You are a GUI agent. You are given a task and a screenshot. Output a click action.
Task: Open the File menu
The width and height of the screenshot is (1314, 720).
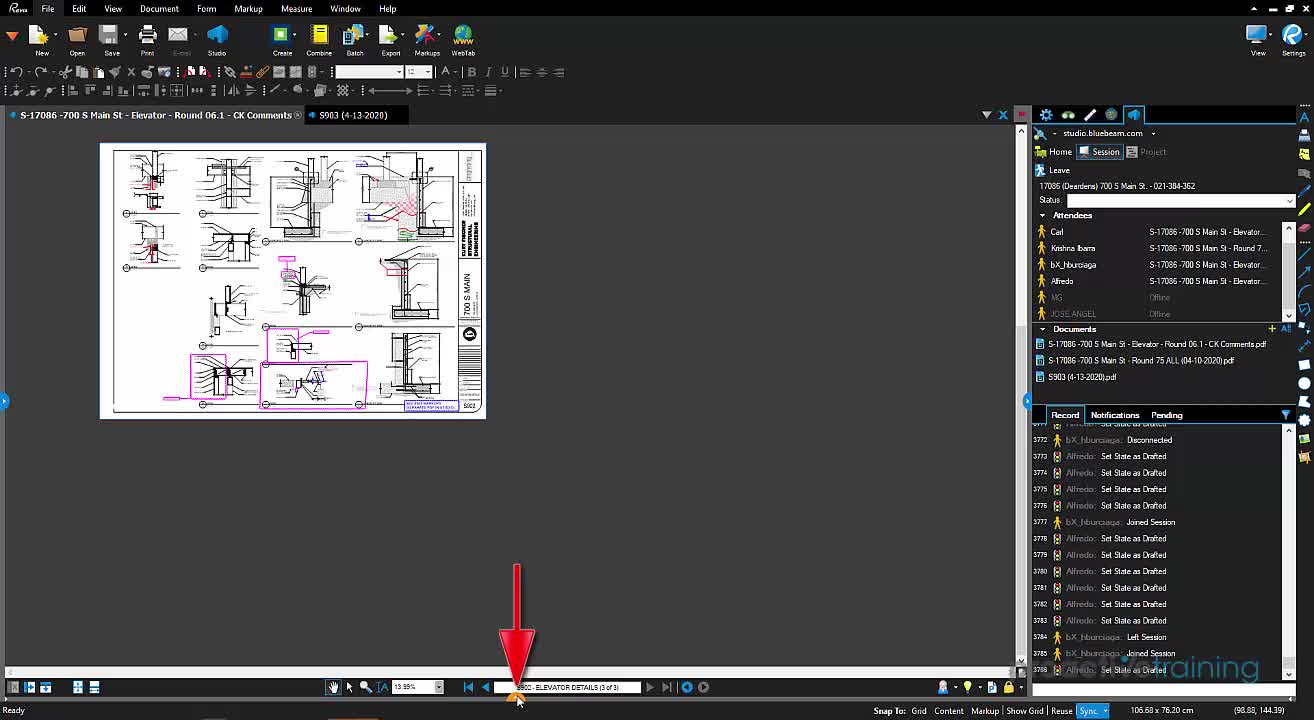47,9
